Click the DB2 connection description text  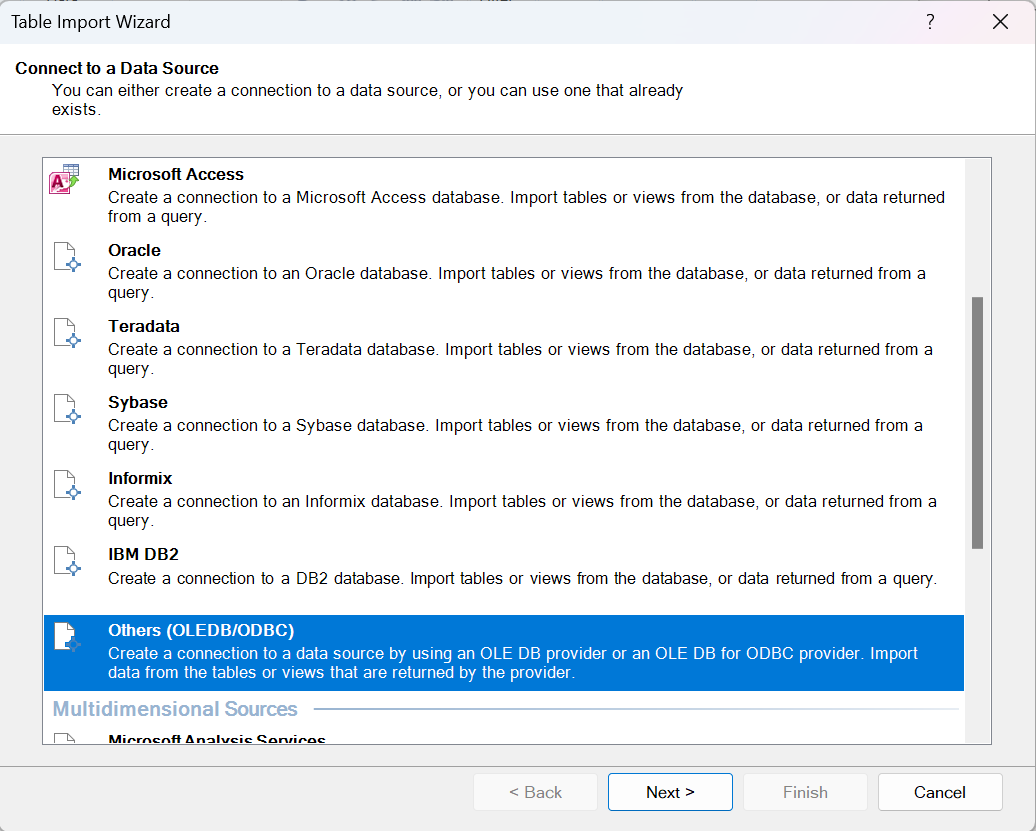(x=523, y=579)
